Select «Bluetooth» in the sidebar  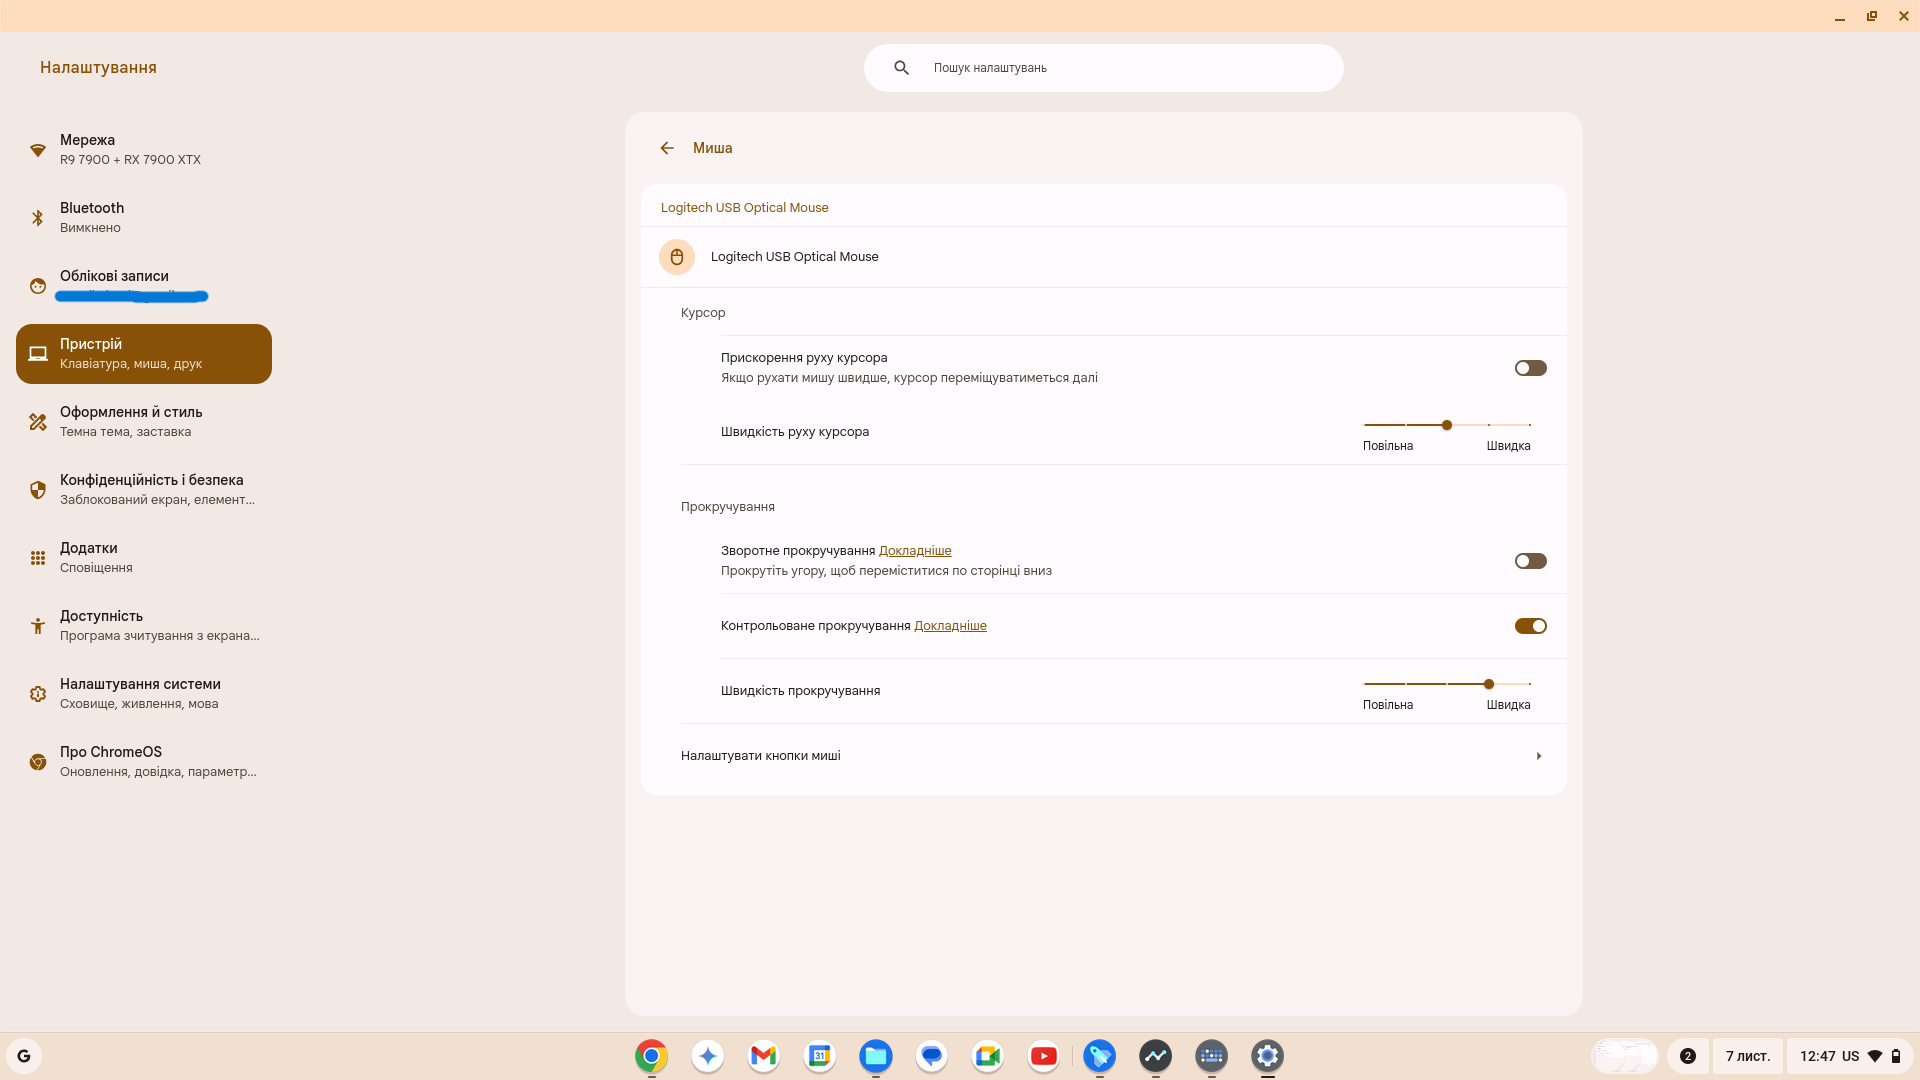91,217
